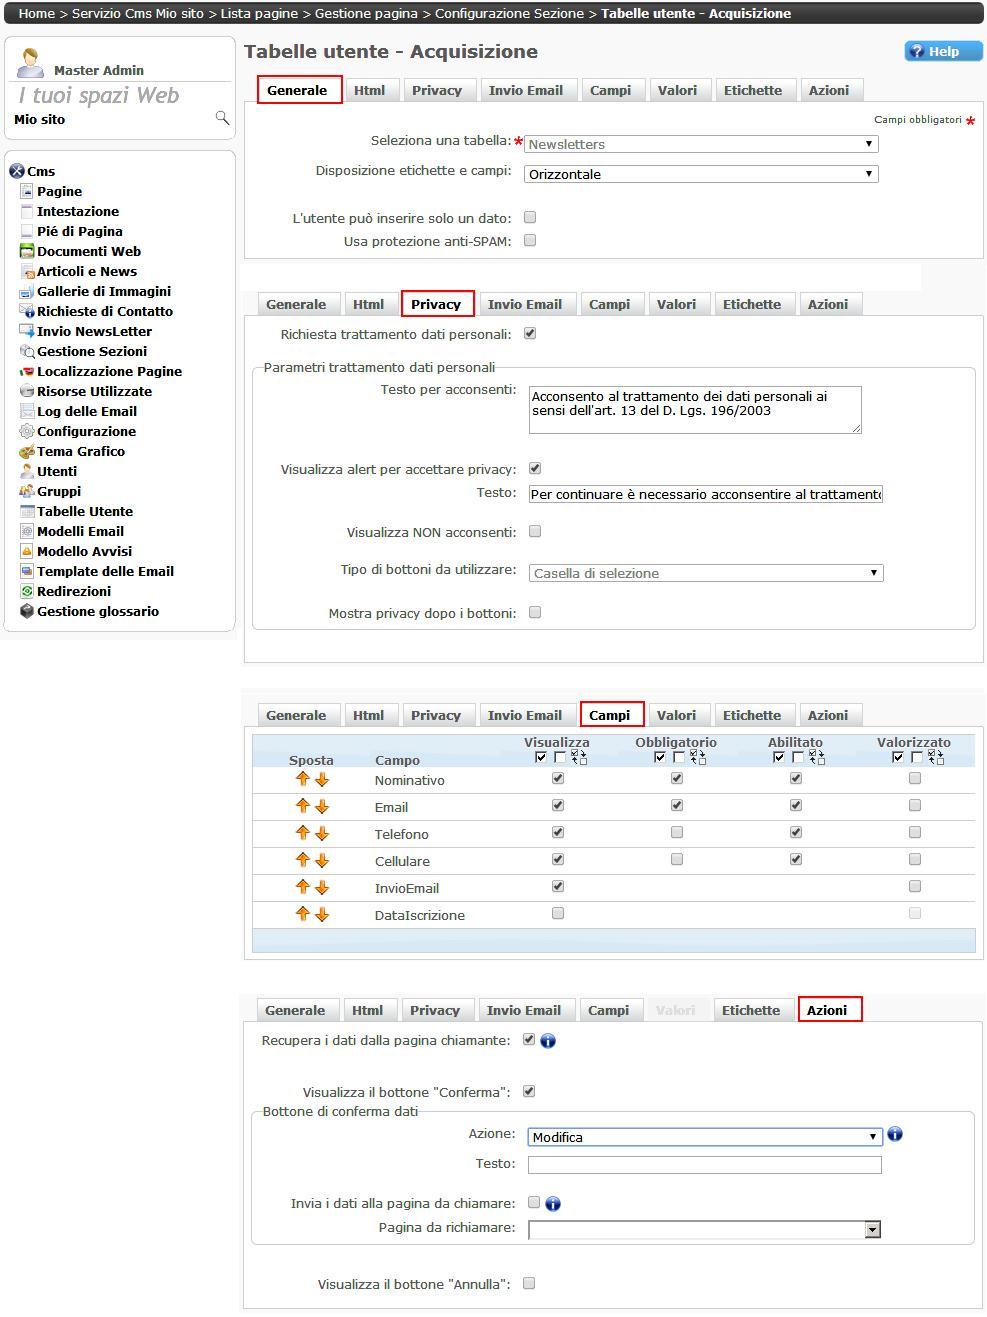987x1317 pixels.
Task: Open Tema Grafico from the sidebar
Action: tap(80, 451)
